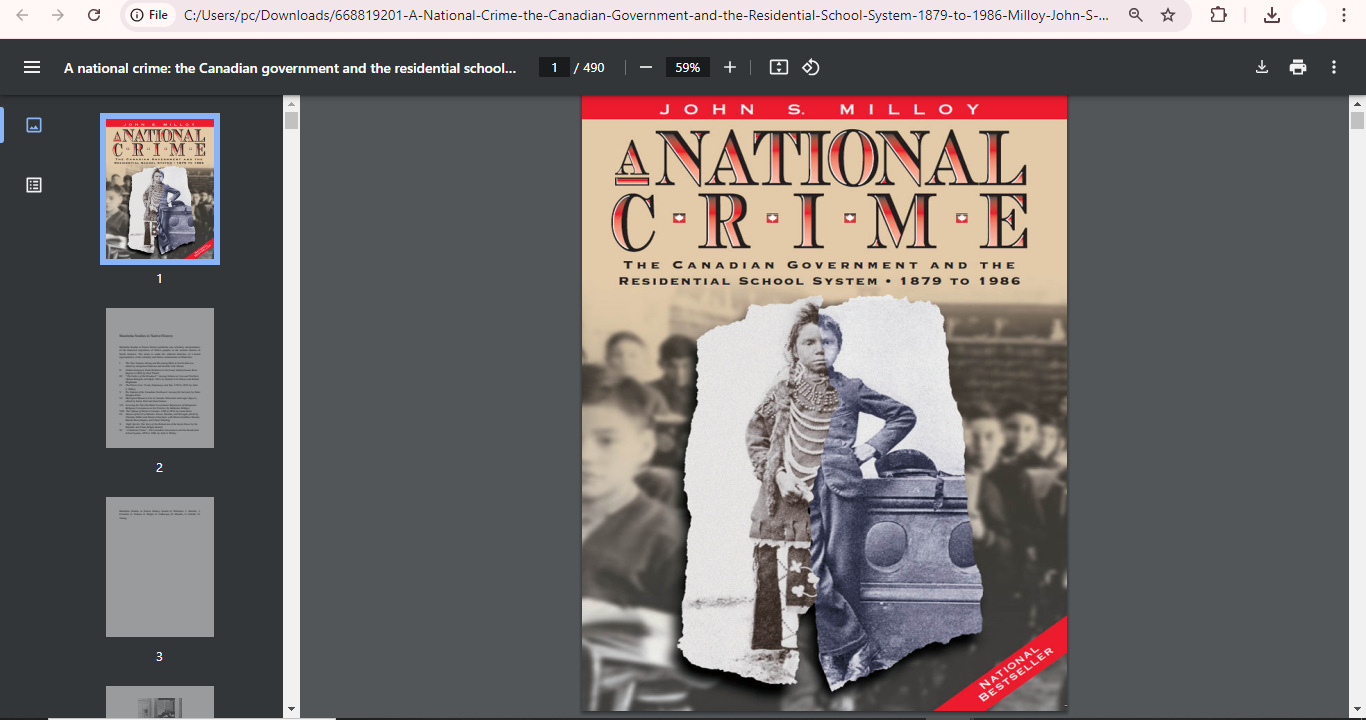Open the browser downloads icon
The height and width of the screenshot is (720, 1366).
pos(1272,15)
